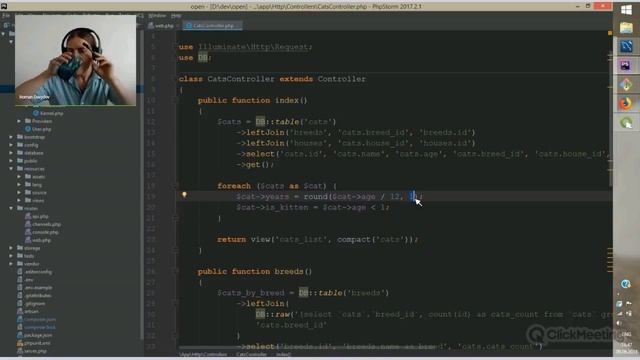
Task: Select package.json in the project tree
Action: [x=38, y=336]
